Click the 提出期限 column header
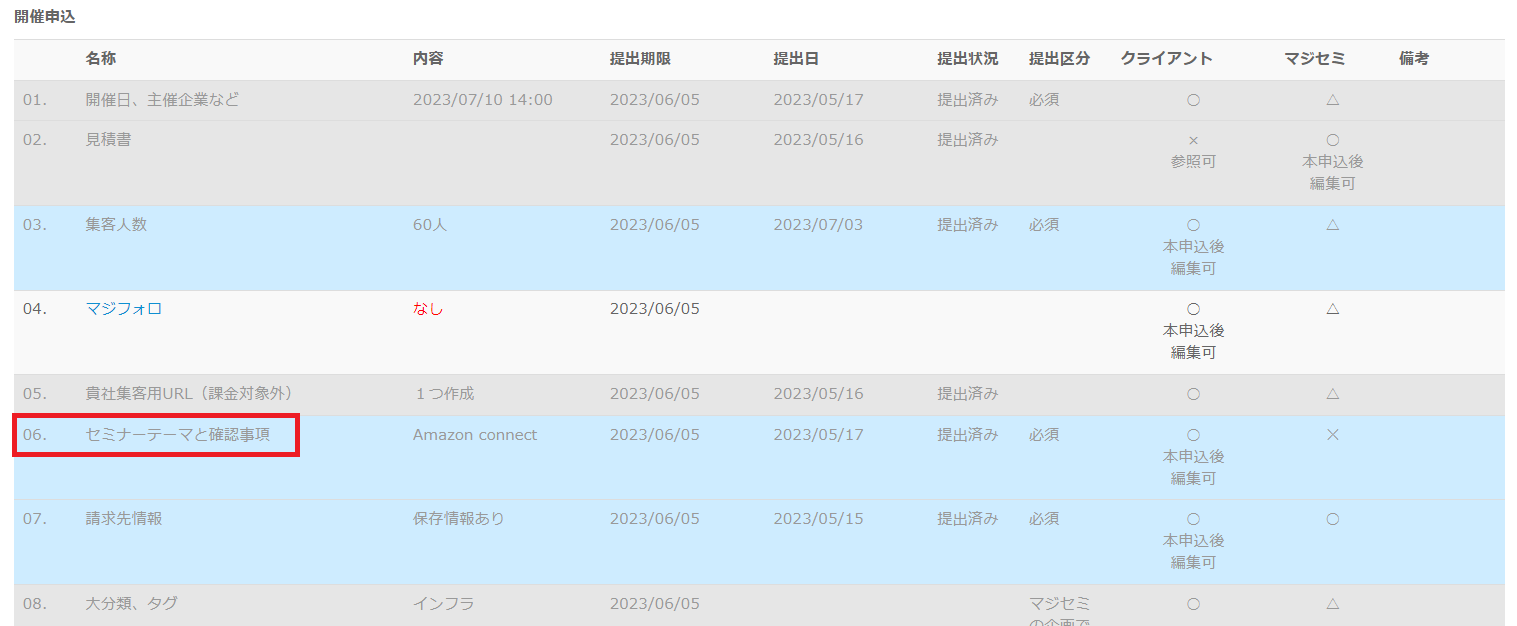Viewport: 1517px width, 626px height. click(640, 59)
